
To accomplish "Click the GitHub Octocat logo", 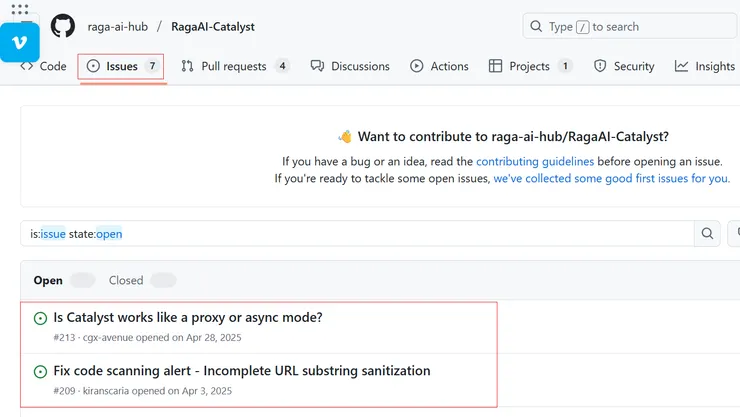I will (63, 26).
